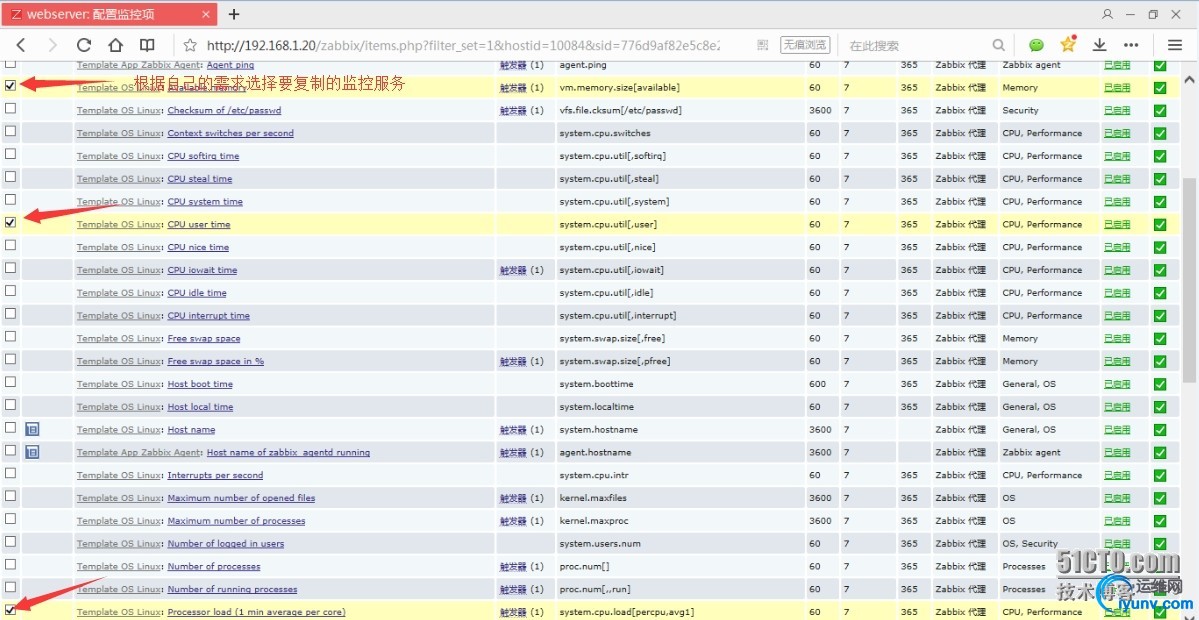The width and height of the screenshot is (1199, 620).
Task: Open reading mode book icon
Action: 147,45
